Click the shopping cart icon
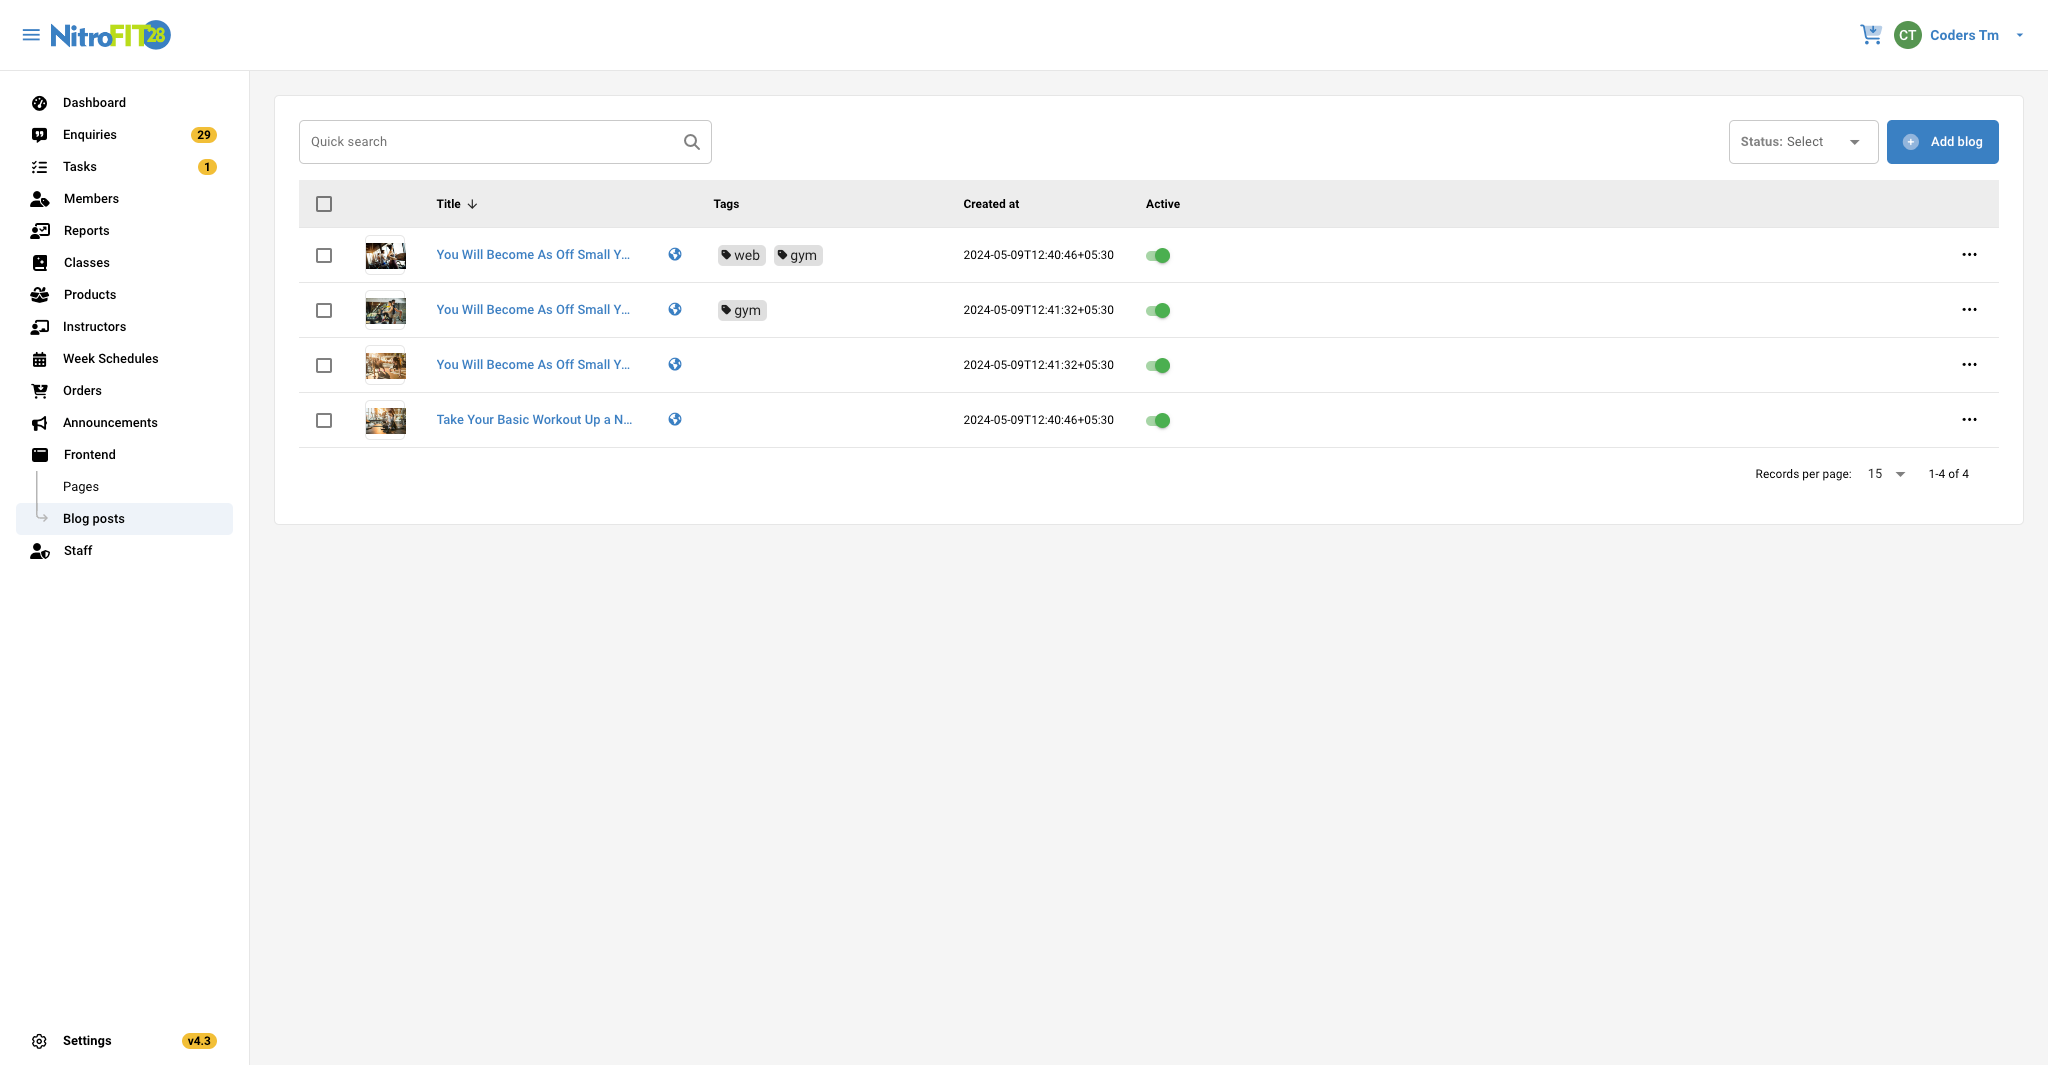This screenshot has width=2048, height=1065. tap(1870, 35)
